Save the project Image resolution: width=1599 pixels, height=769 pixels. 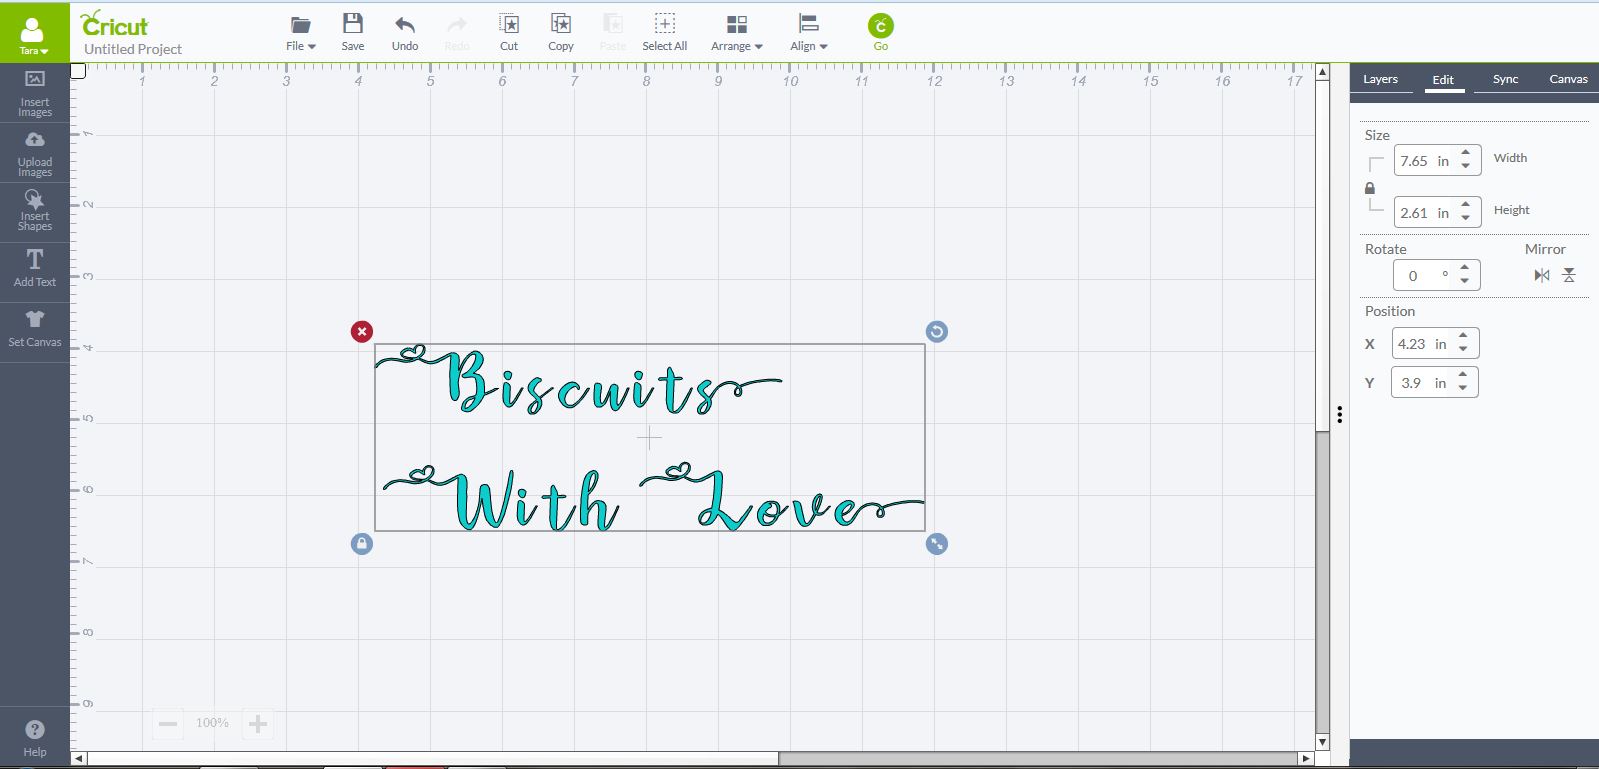click(353, 33)
